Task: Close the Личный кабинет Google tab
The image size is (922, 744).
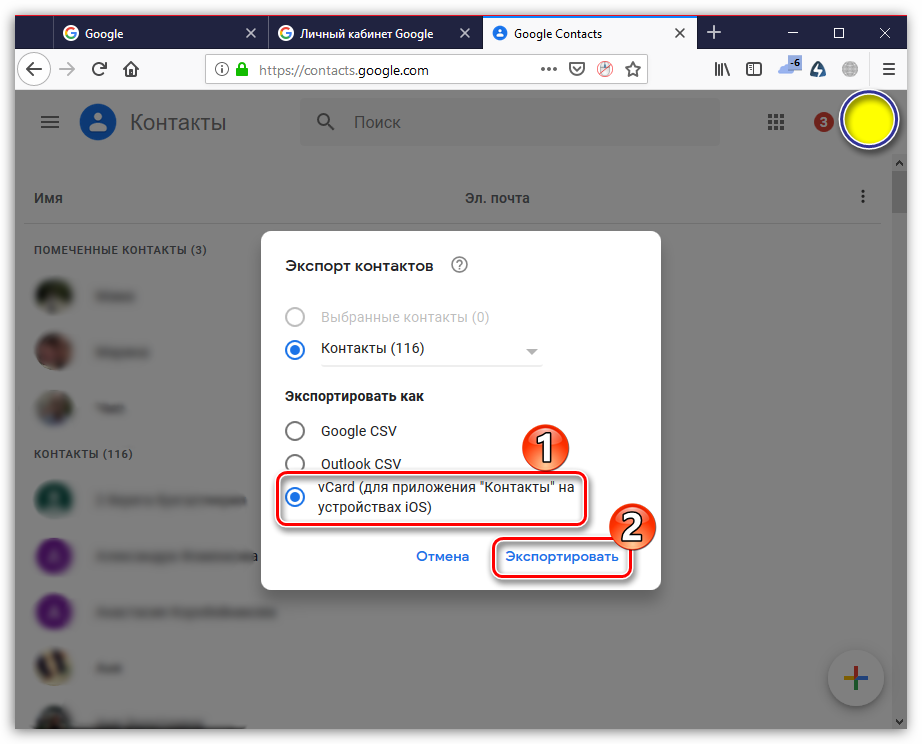Action: click(465, 33)
